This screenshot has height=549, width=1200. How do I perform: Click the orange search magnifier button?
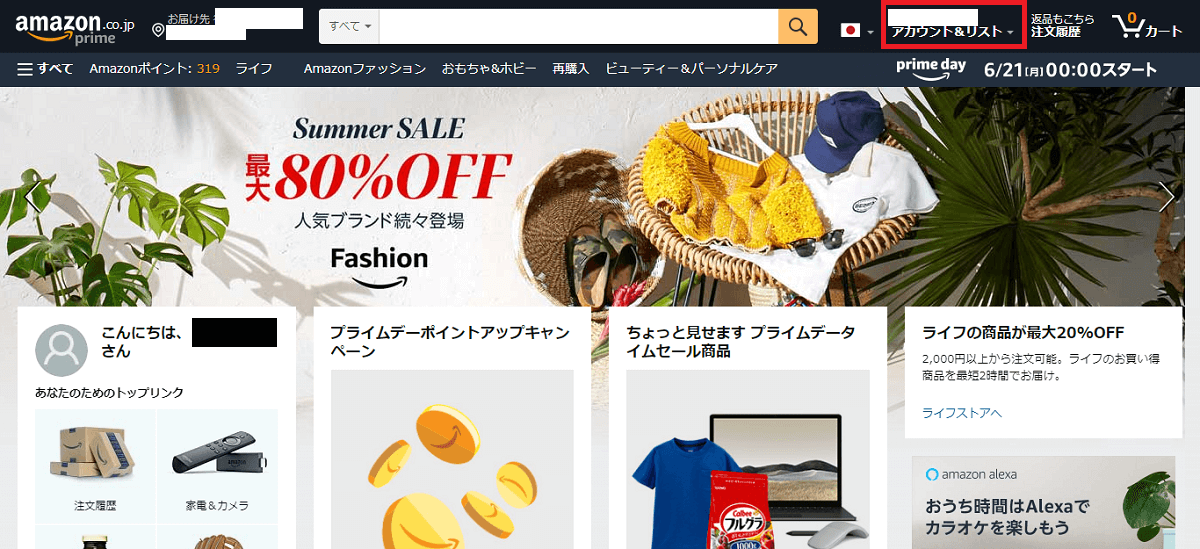[x=798, y=26]
